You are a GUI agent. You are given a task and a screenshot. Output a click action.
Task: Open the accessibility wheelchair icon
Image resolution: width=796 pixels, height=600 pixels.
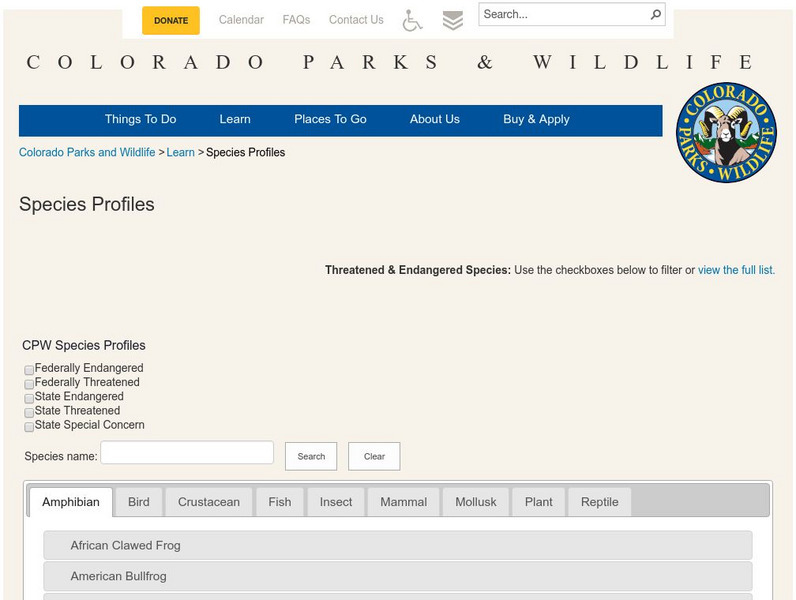tap(412, 20)
